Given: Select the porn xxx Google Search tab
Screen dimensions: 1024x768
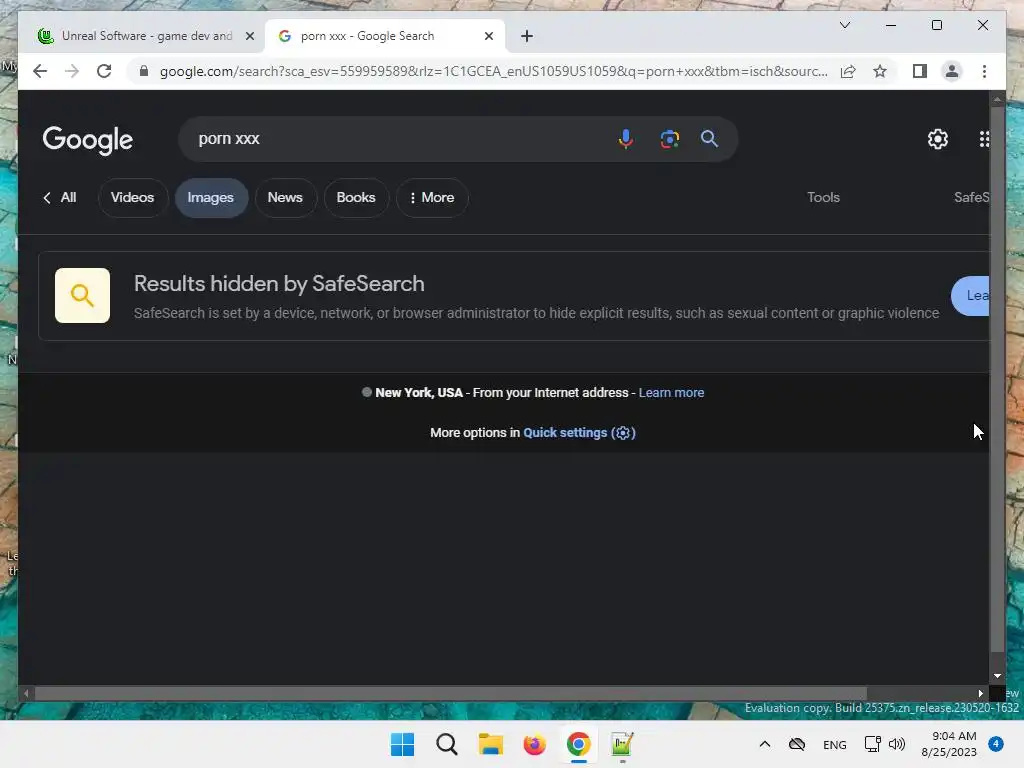Looking at the screenshot, I should point(384,36).
